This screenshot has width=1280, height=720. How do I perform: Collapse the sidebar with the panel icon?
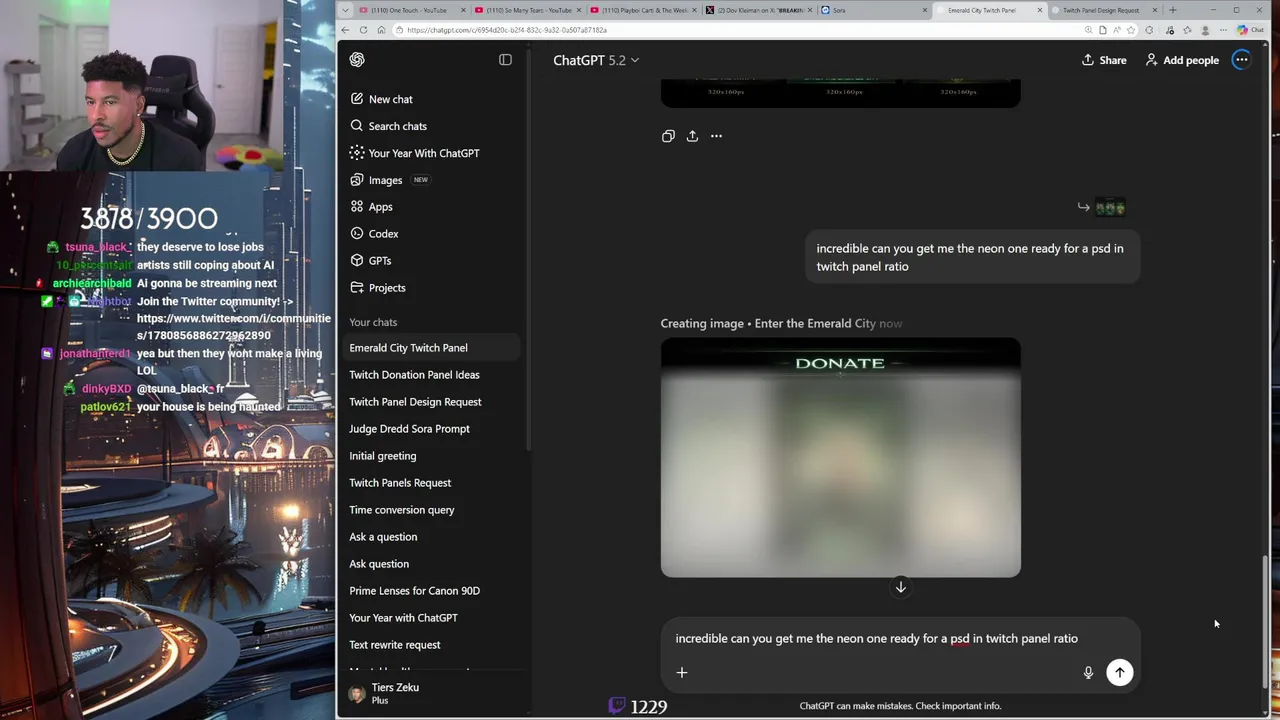tap(505, 60)
